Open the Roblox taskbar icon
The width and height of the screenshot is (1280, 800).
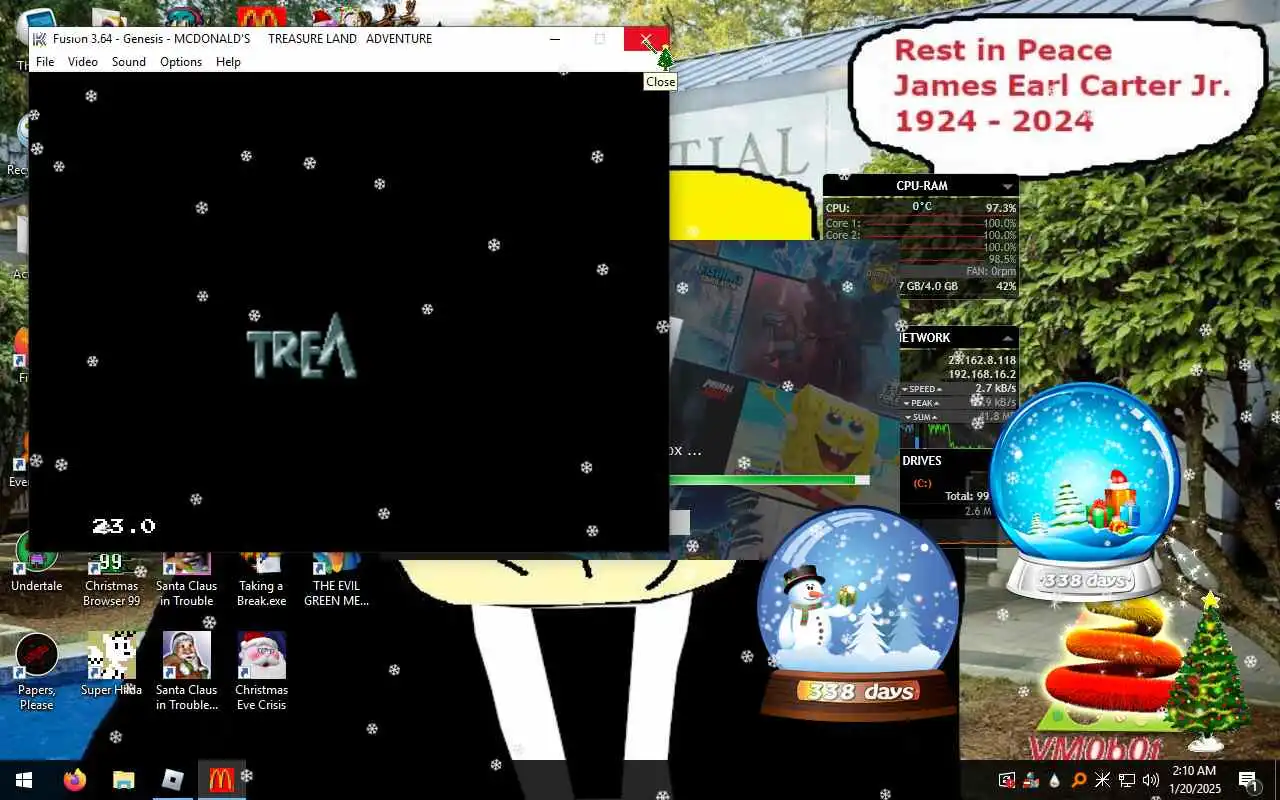172,780
